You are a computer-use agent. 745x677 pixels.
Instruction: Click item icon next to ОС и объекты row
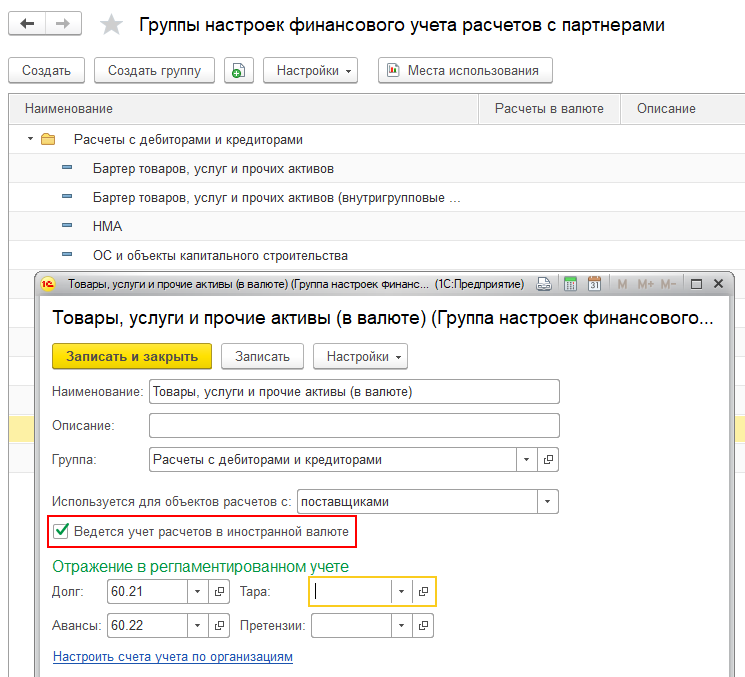[67, 255]
